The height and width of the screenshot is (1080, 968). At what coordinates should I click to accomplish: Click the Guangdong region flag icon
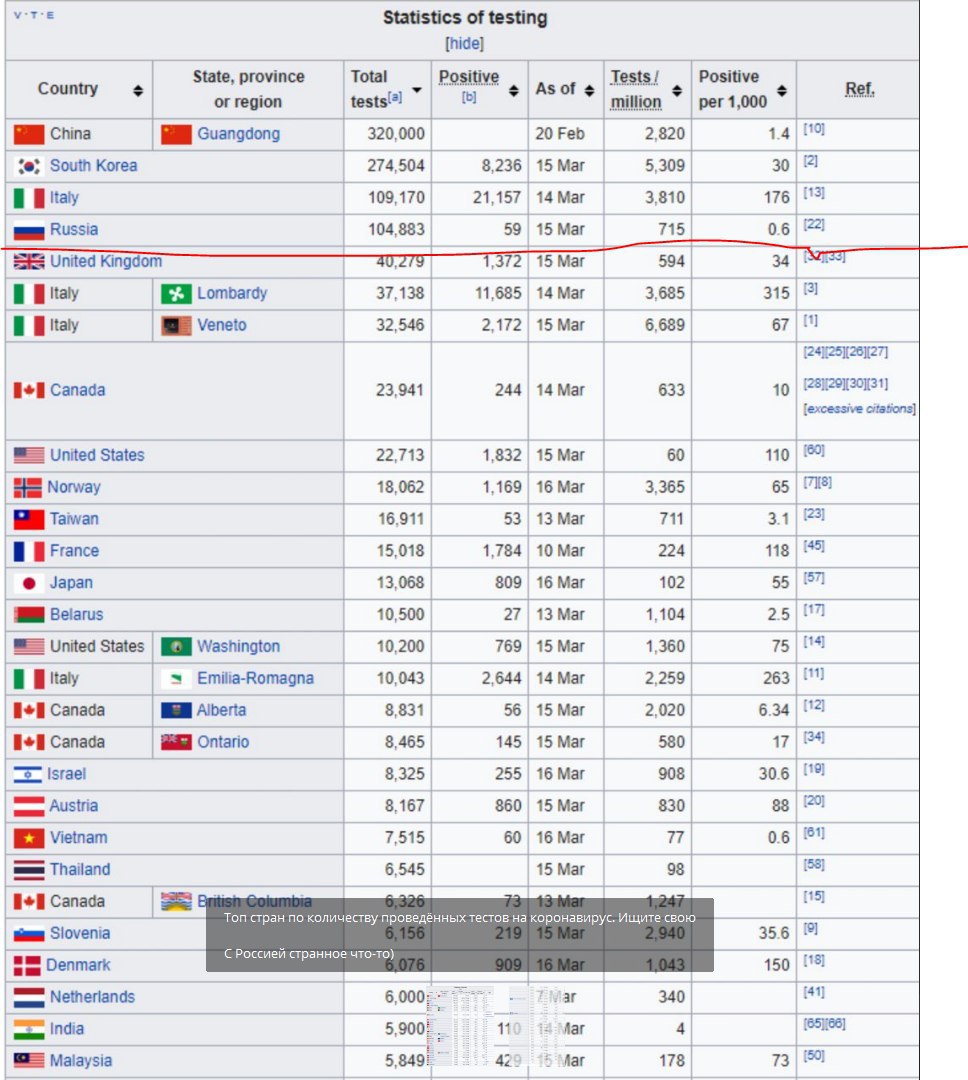pyautogui.click(x=176, y=134)
